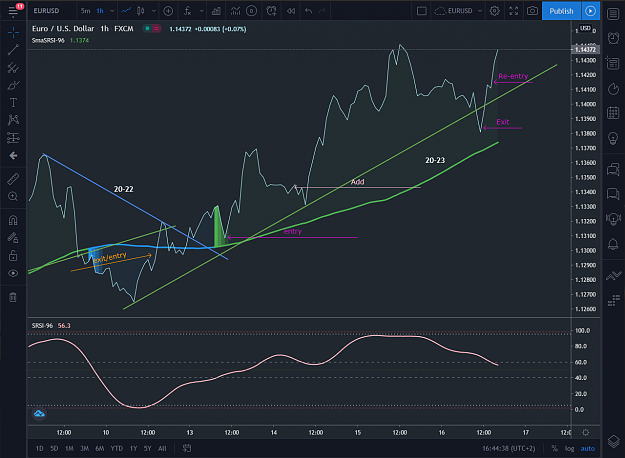This screenshot has width=625, height=458.
Task: Select the 1M date range
Action: (x=69, y=448)
